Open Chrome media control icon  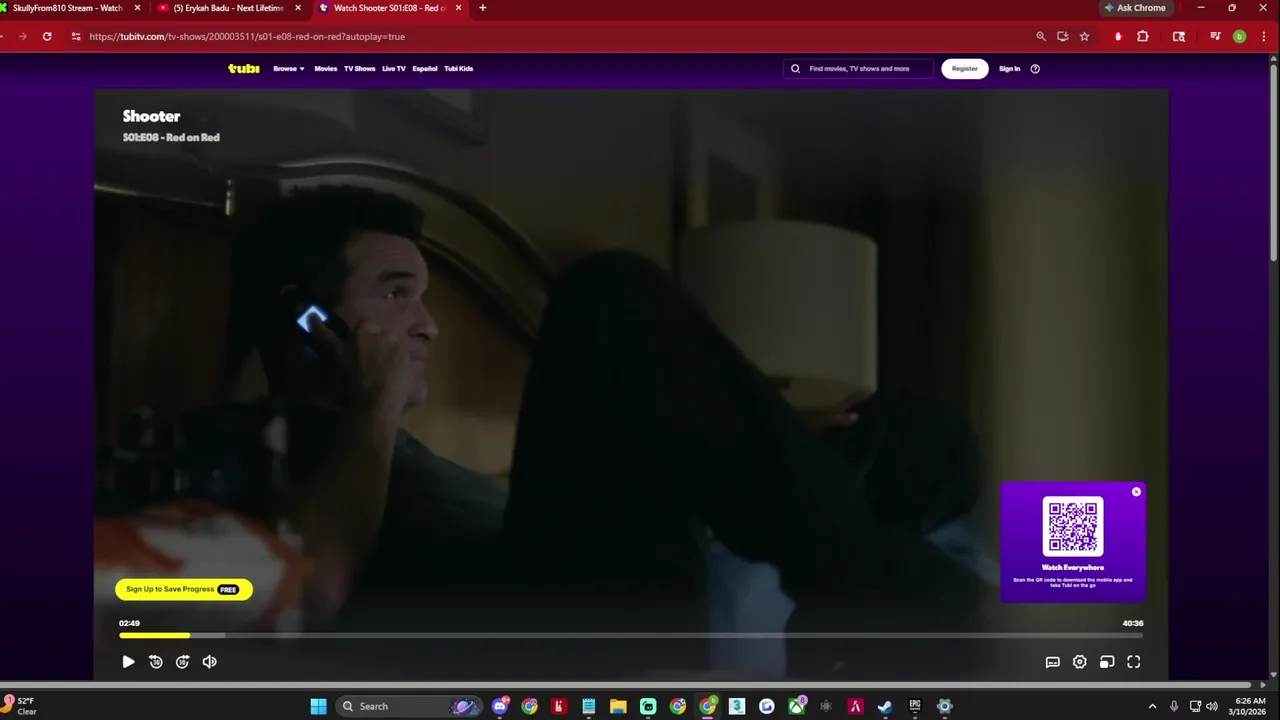(x=1215, y=36)
